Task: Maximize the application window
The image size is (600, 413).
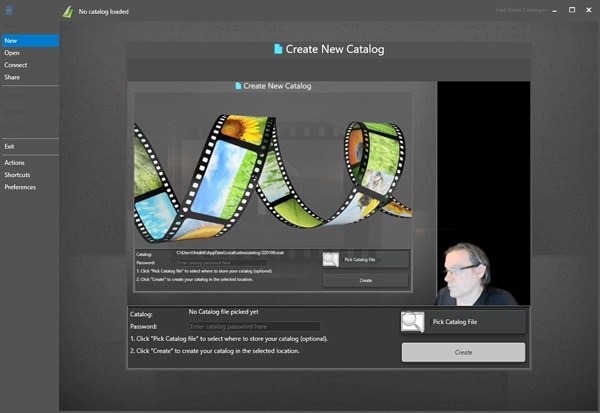Action: 572,10
